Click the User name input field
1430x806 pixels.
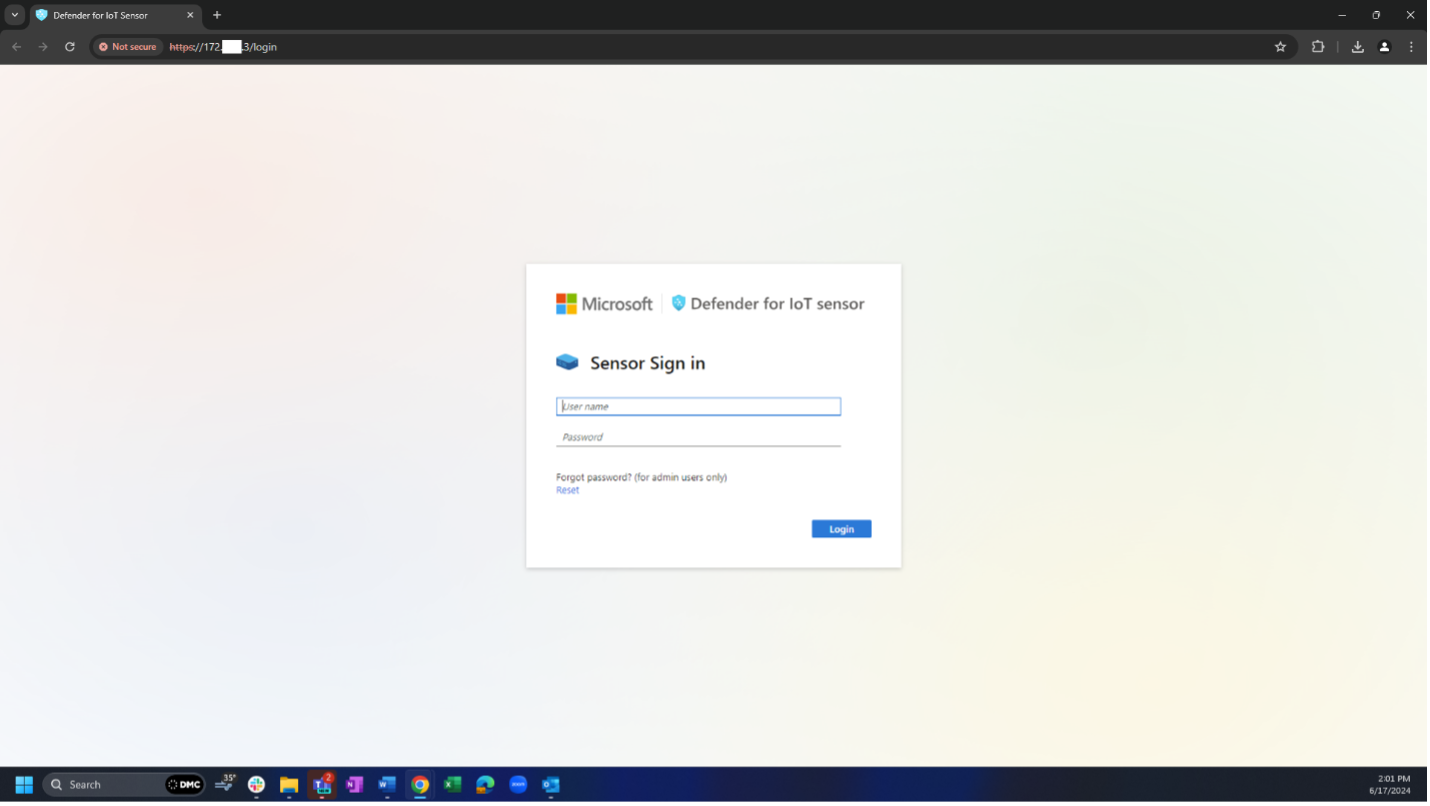pyautogui.click(x=698, y=406)
